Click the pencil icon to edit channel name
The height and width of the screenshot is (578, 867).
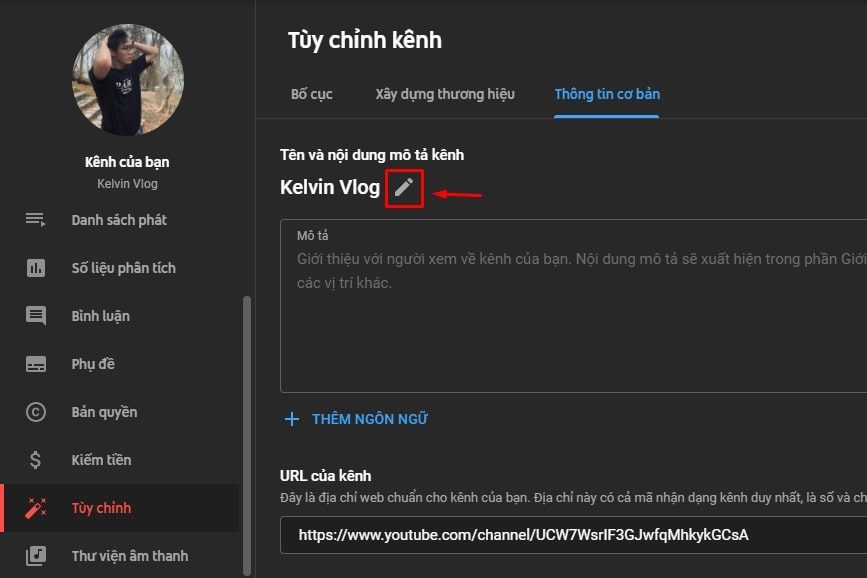coord(403,187)
